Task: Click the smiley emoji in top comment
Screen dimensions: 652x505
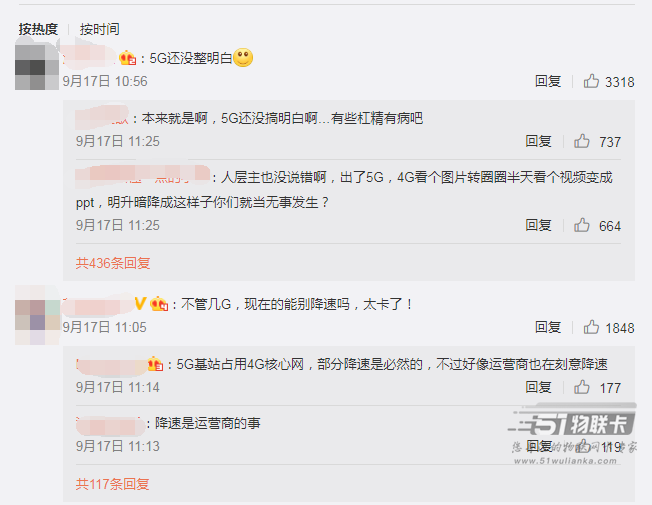Action: tap(243, 58)
